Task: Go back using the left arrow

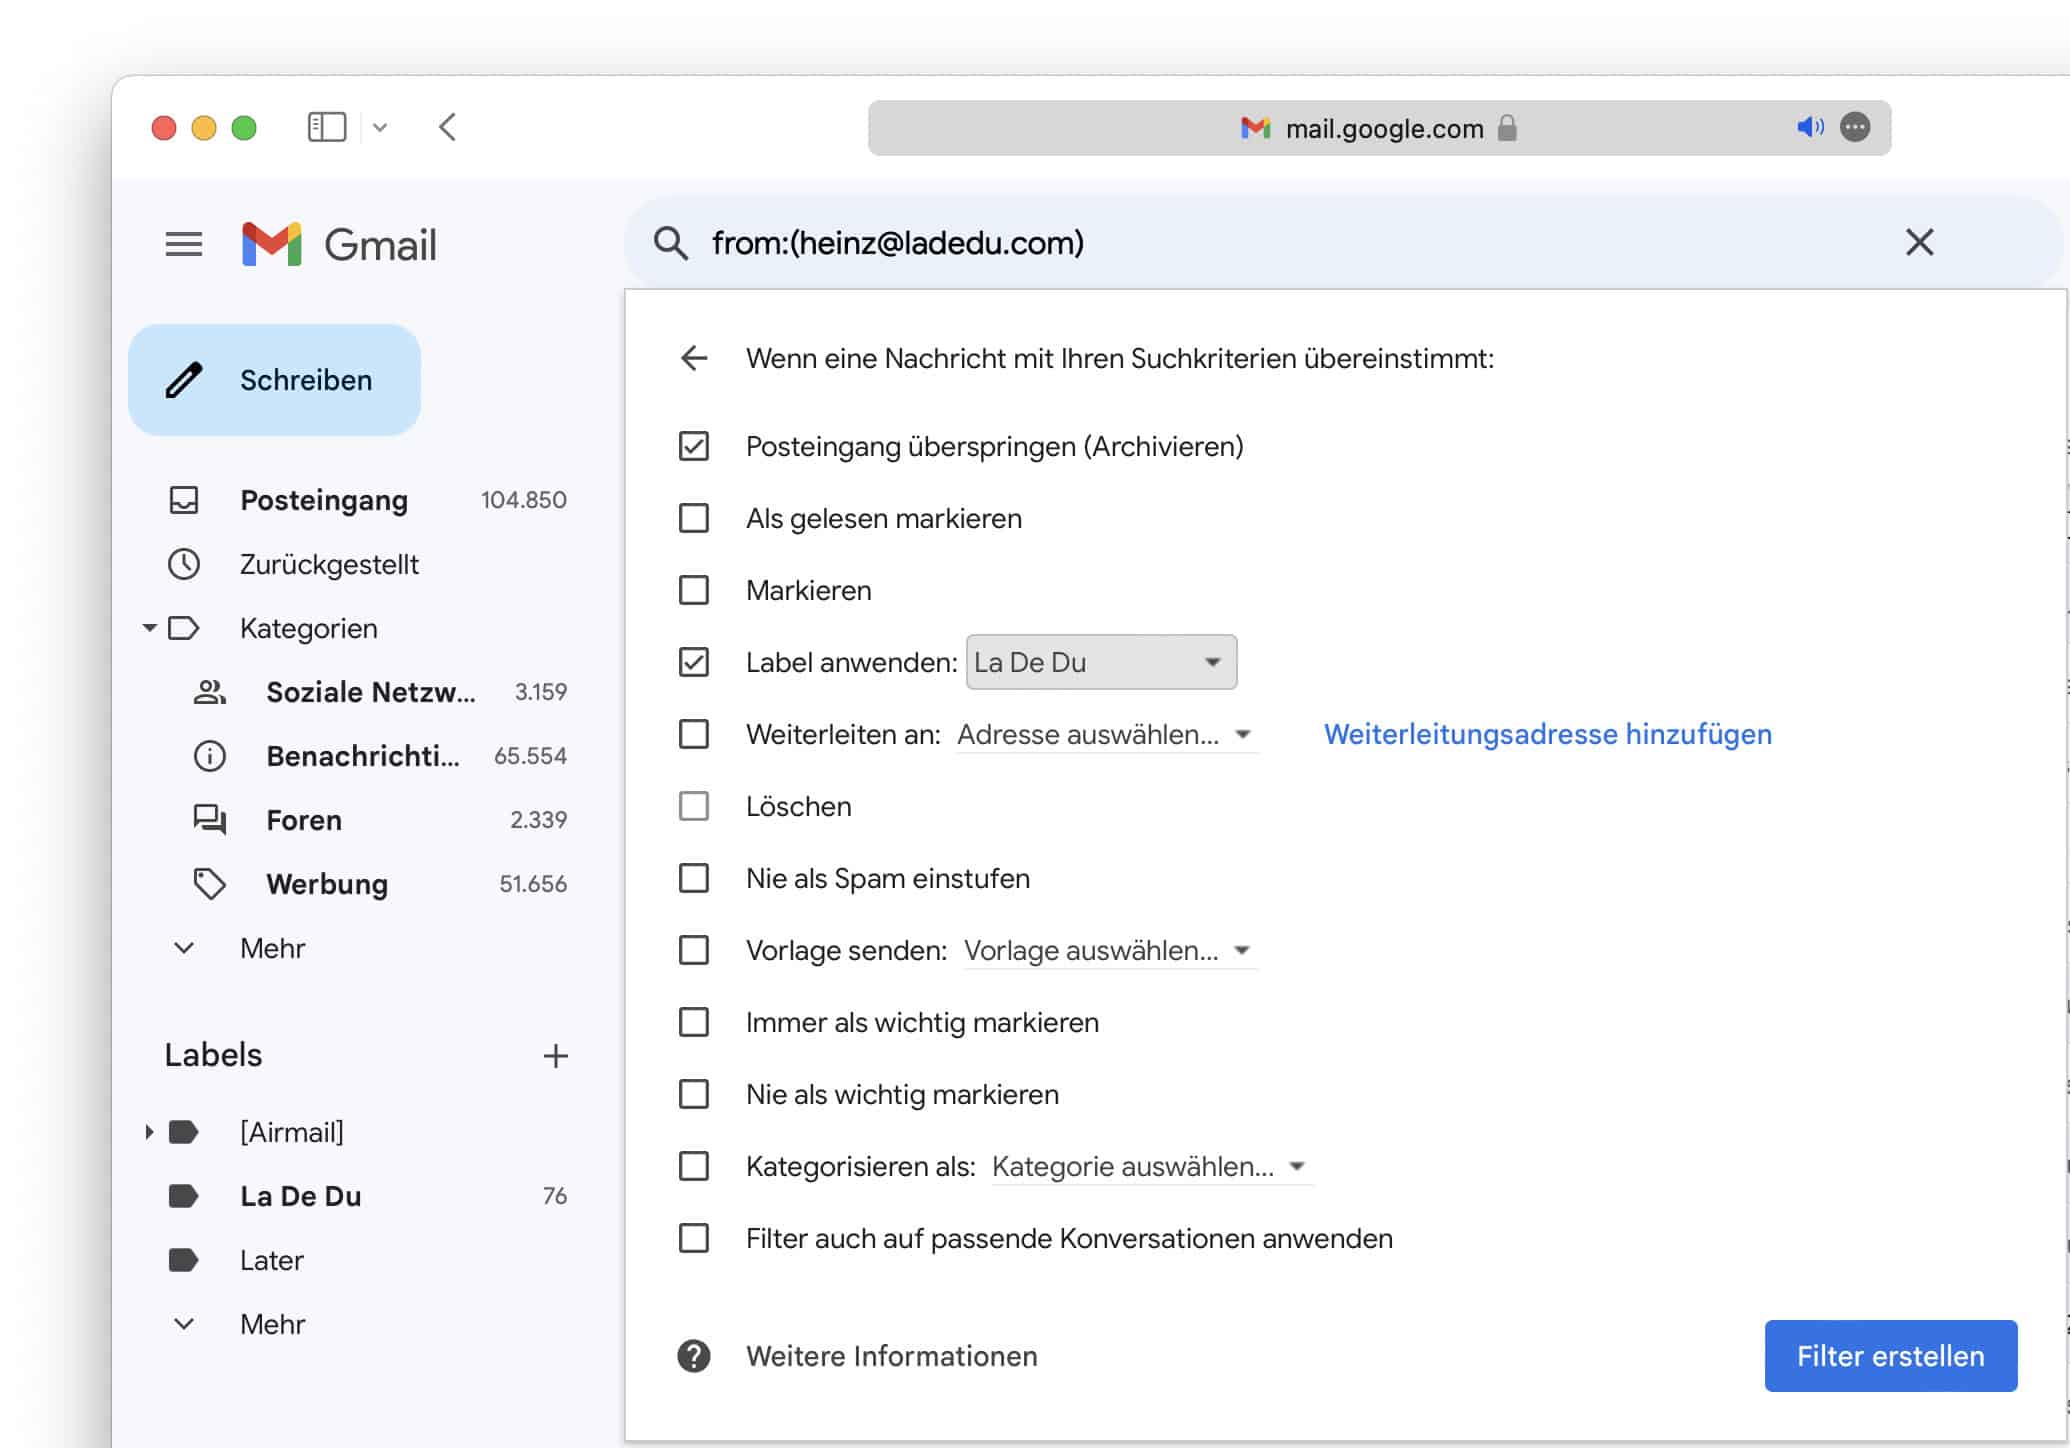Action: pyautogui.click(x=693, y=357)
